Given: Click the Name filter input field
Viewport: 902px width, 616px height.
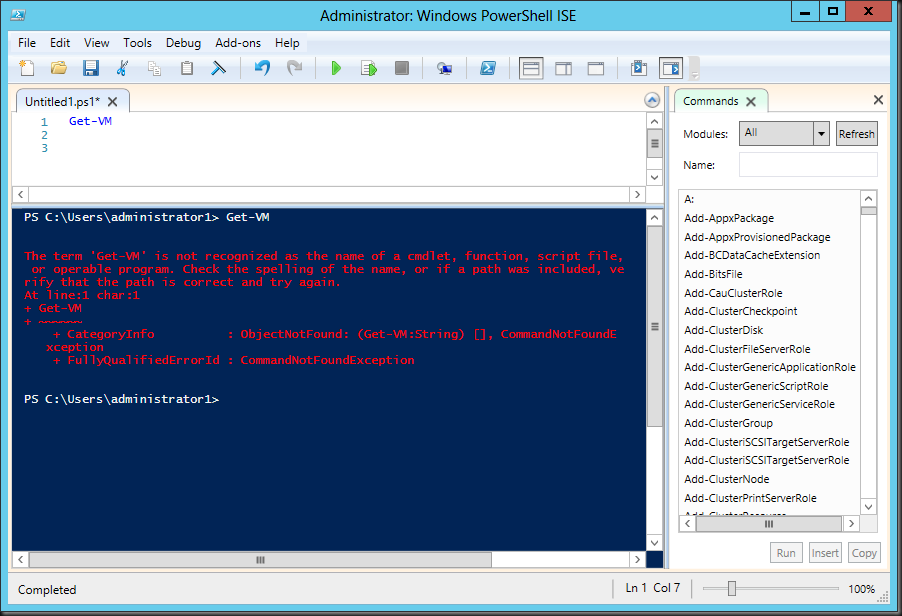Looking at the screenshot, I should tap(808, 164).
